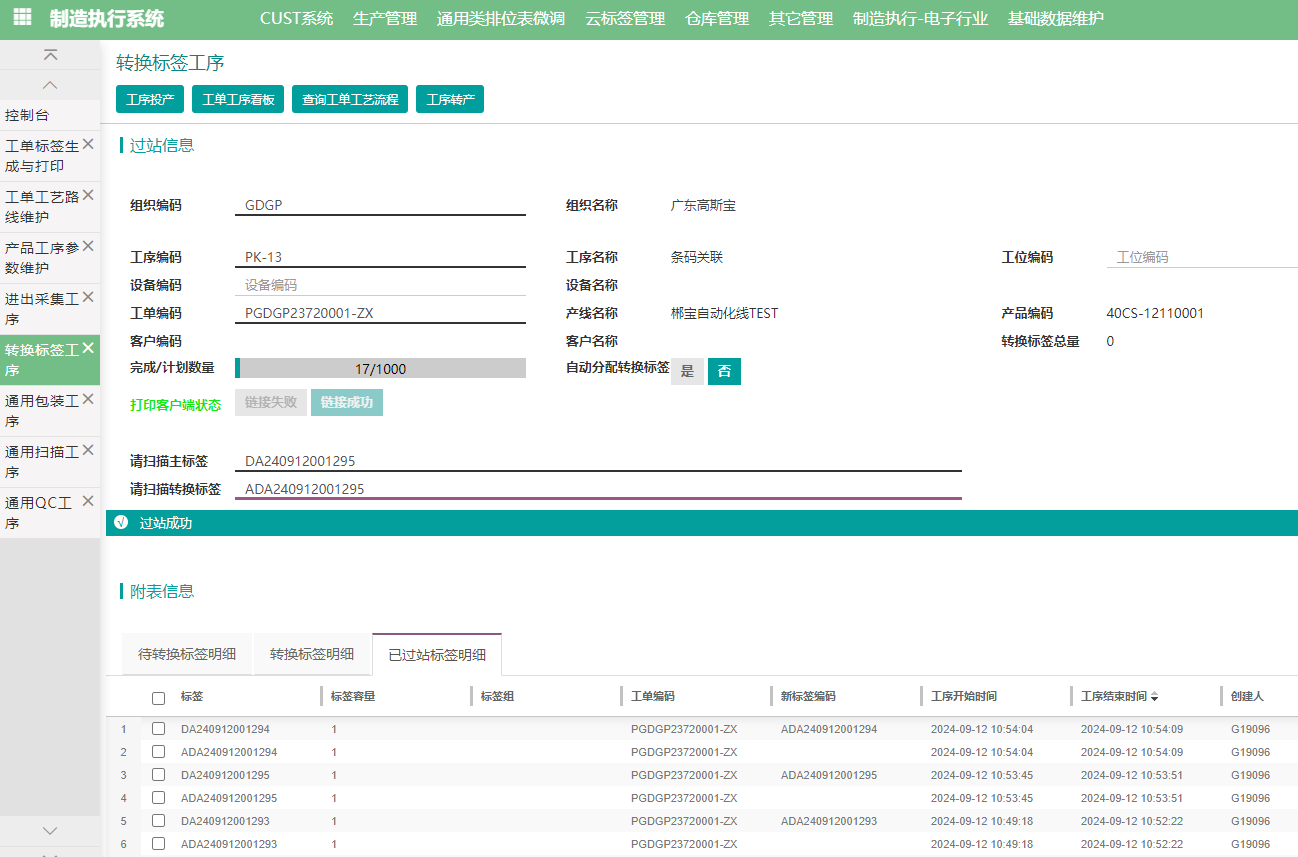Click the 标签容量 column header
The height and width of the screenshot is (857, 1298).
353,696
